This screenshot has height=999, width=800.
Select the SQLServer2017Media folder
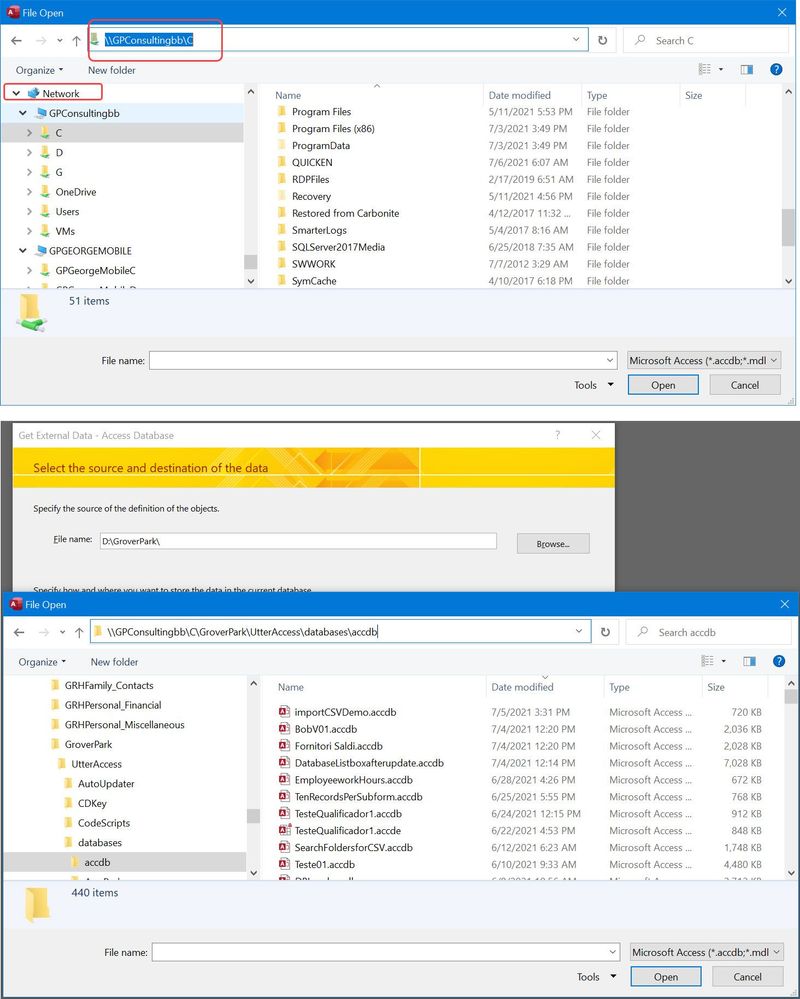[x=338, y=247]
